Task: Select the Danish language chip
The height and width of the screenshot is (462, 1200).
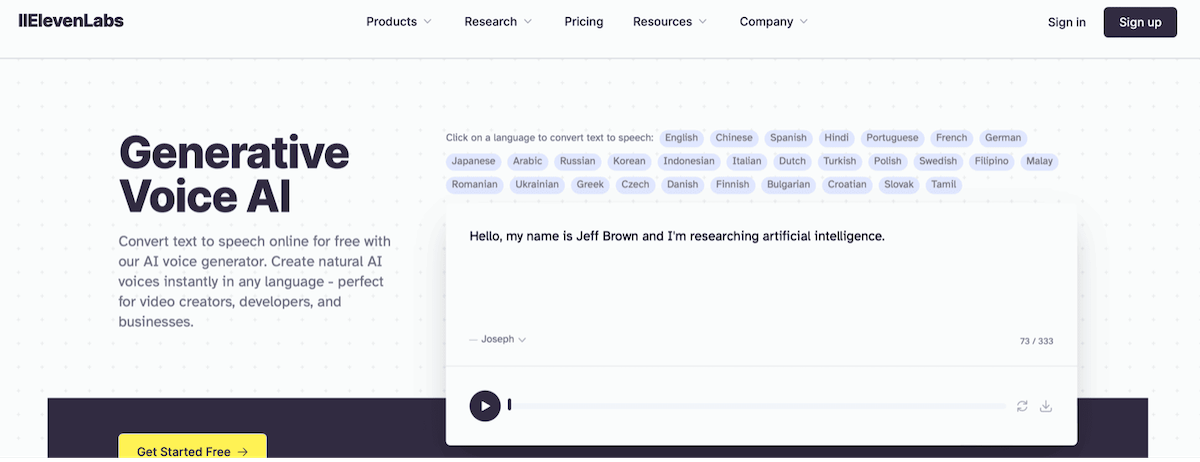Action: [682, 184]
